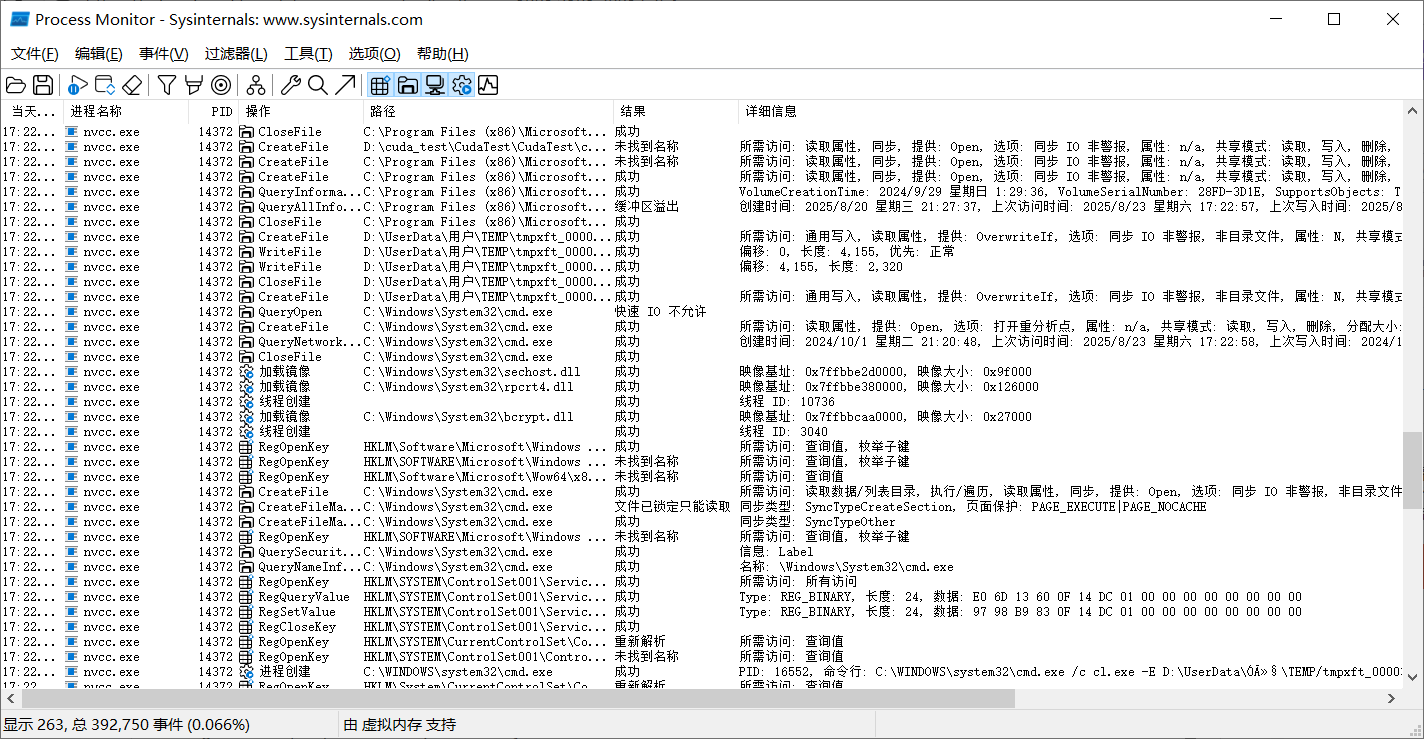
Task: Open a saved log file via toolbar
Action: coord(16,85)
